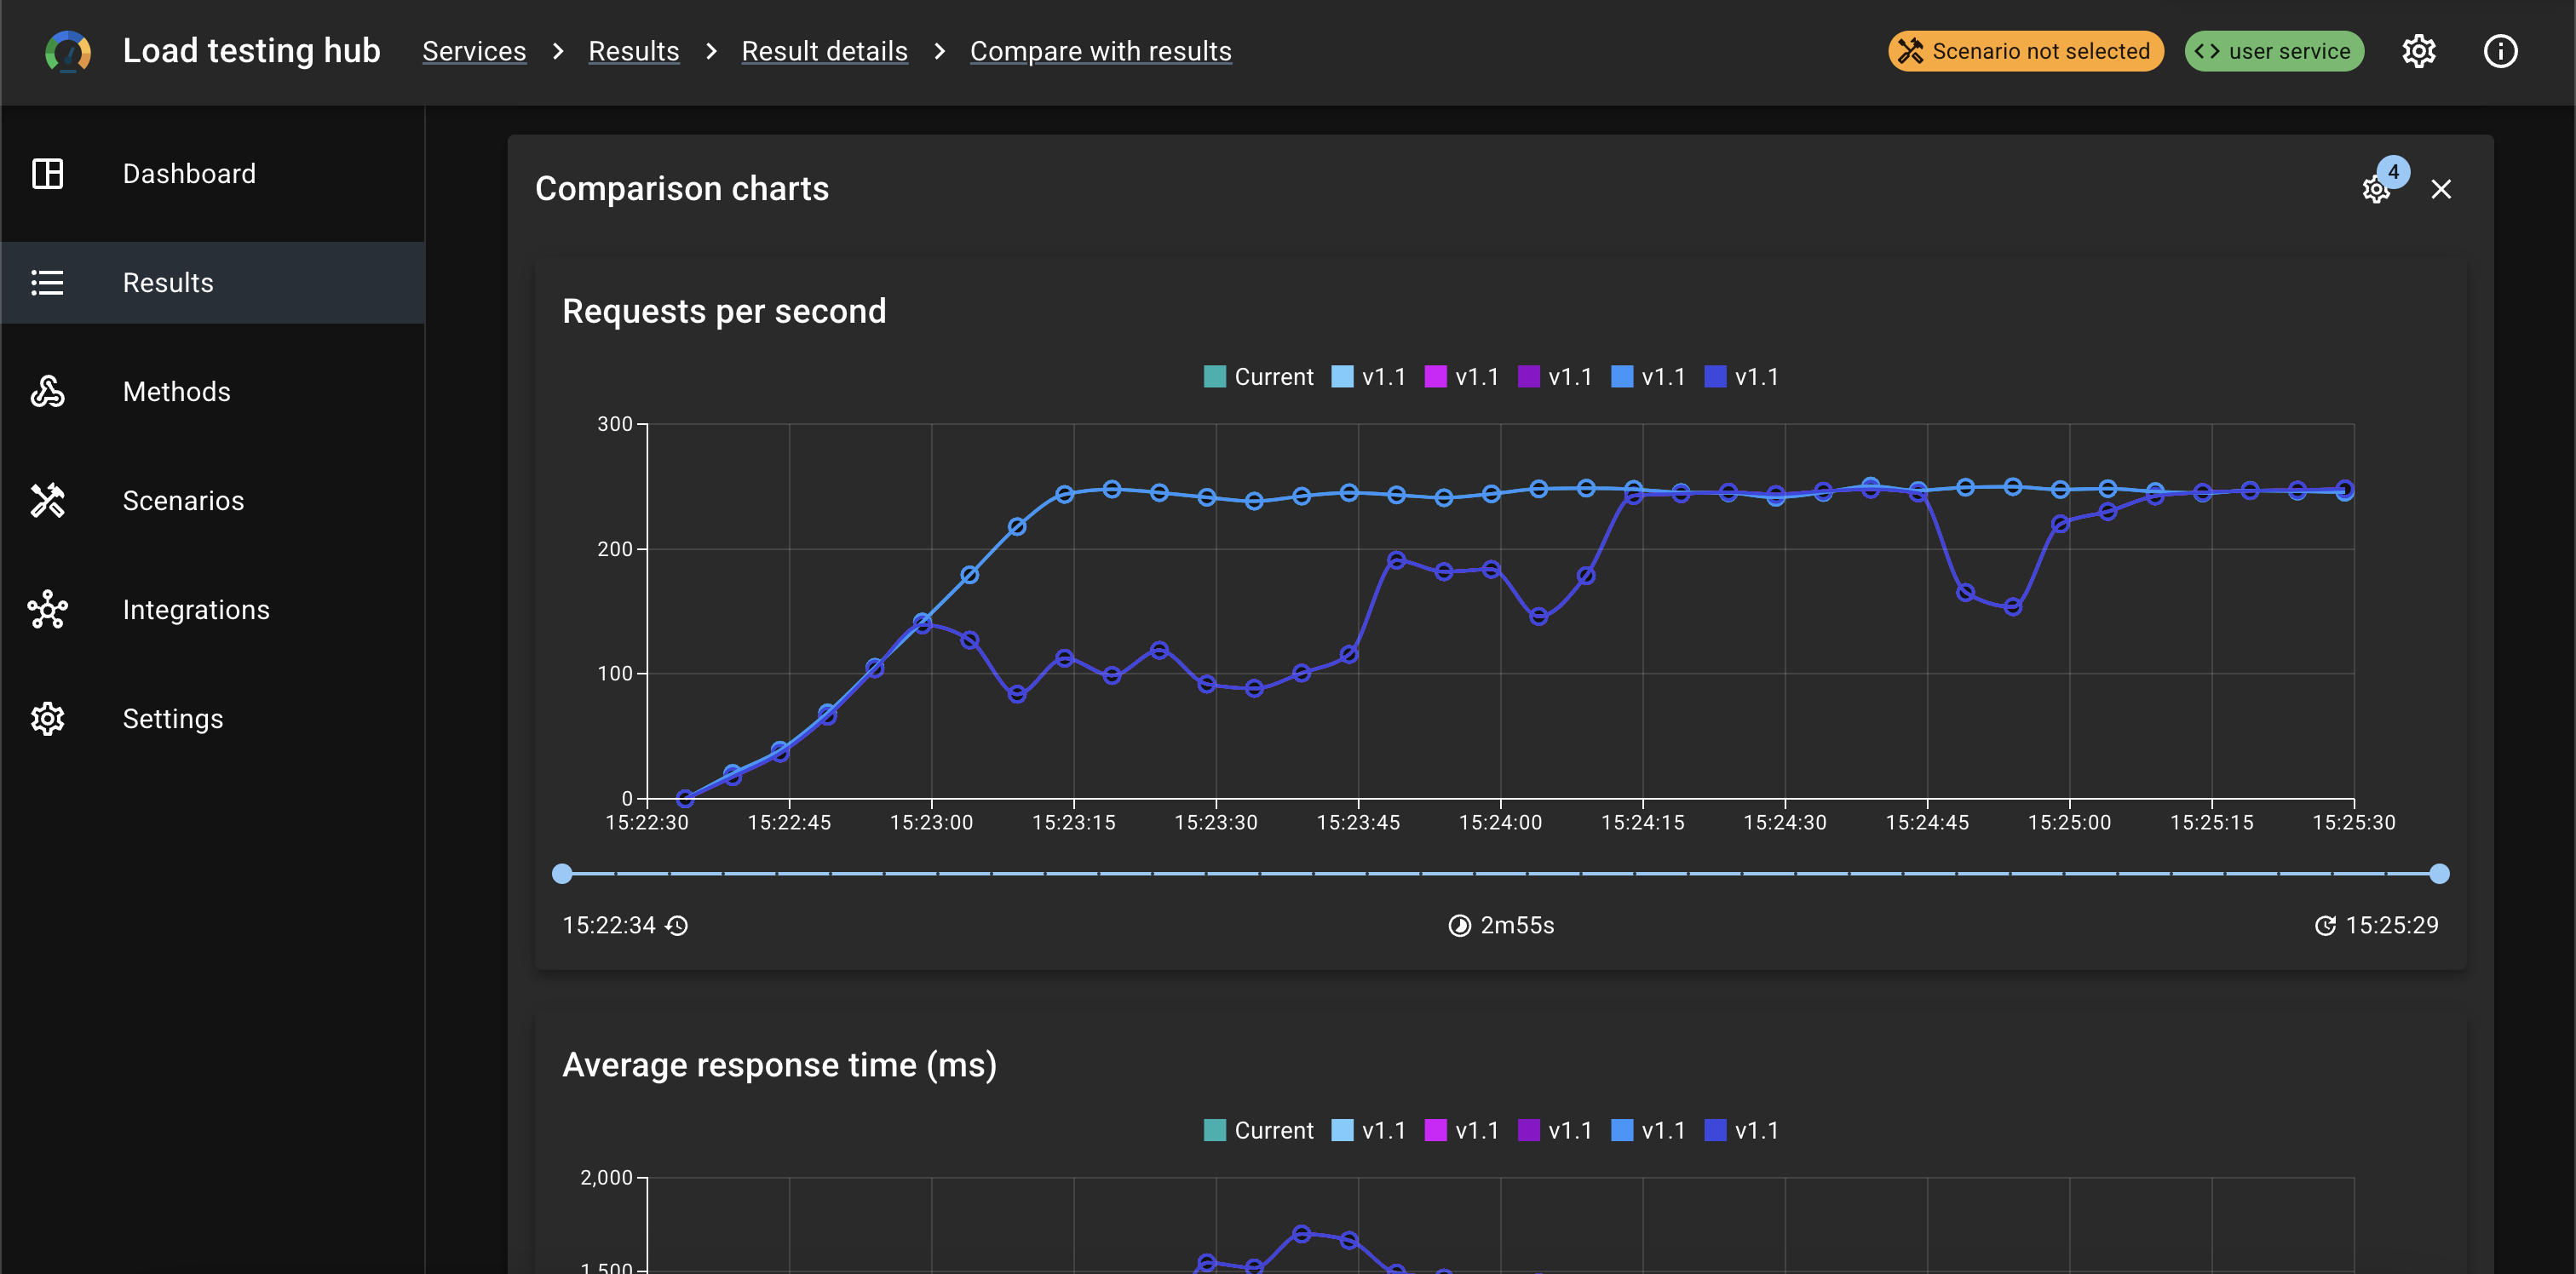Viewport: 2576px width, 1274px height.
Task: Toggle indigo v1.1 in Average response time legend
Action: [1742, 1131]
